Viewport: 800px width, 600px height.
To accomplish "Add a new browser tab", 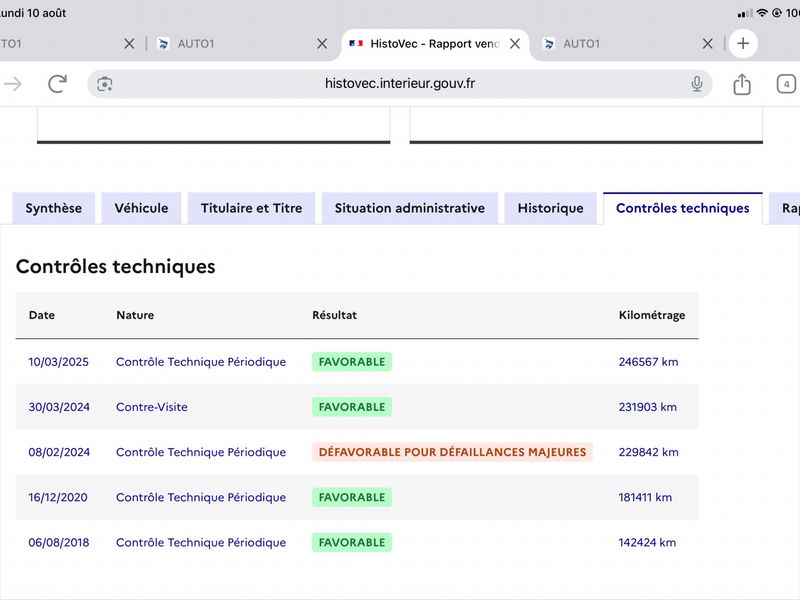I will [743, 43].
